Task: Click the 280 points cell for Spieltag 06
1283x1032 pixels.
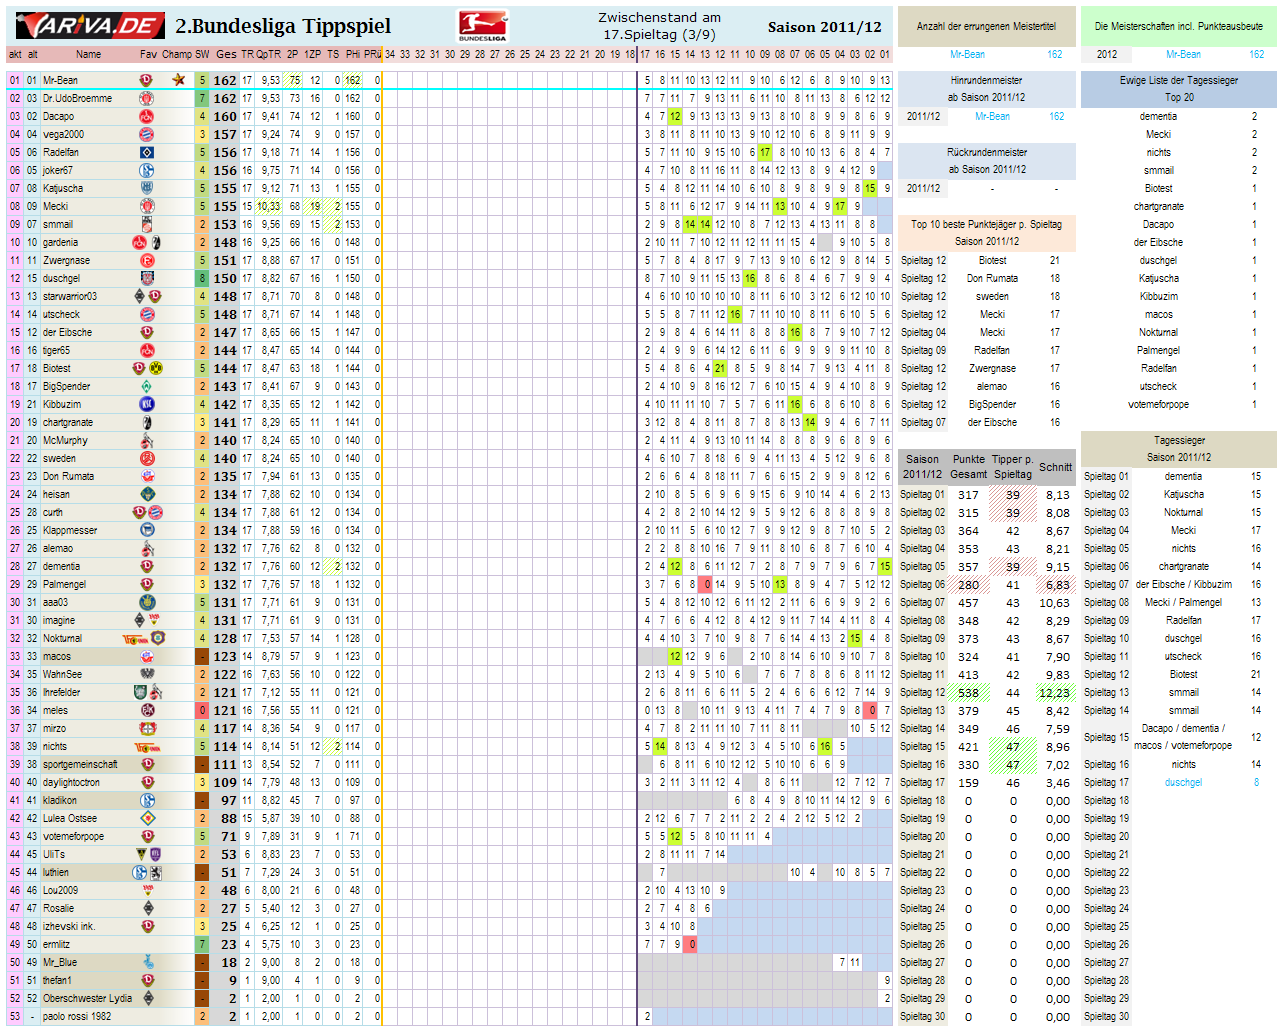Action: [x=968, y=584]
